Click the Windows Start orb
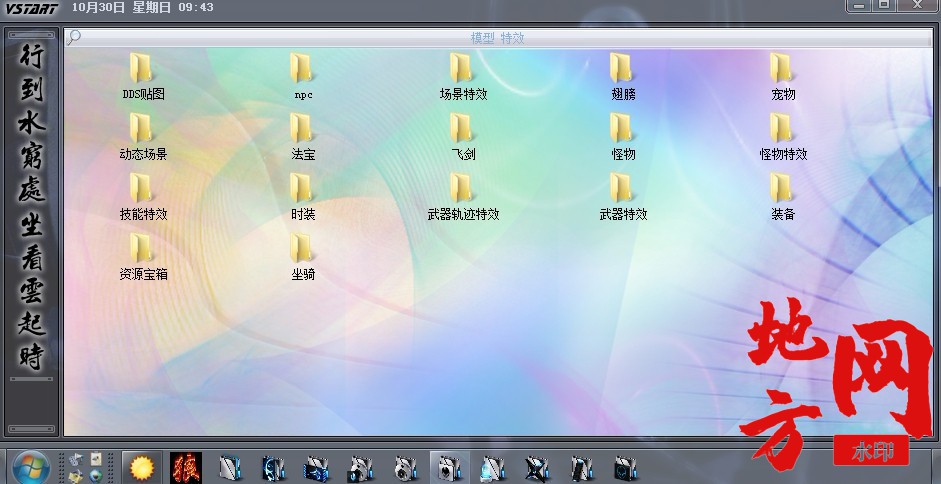 [x=30, y=467]
